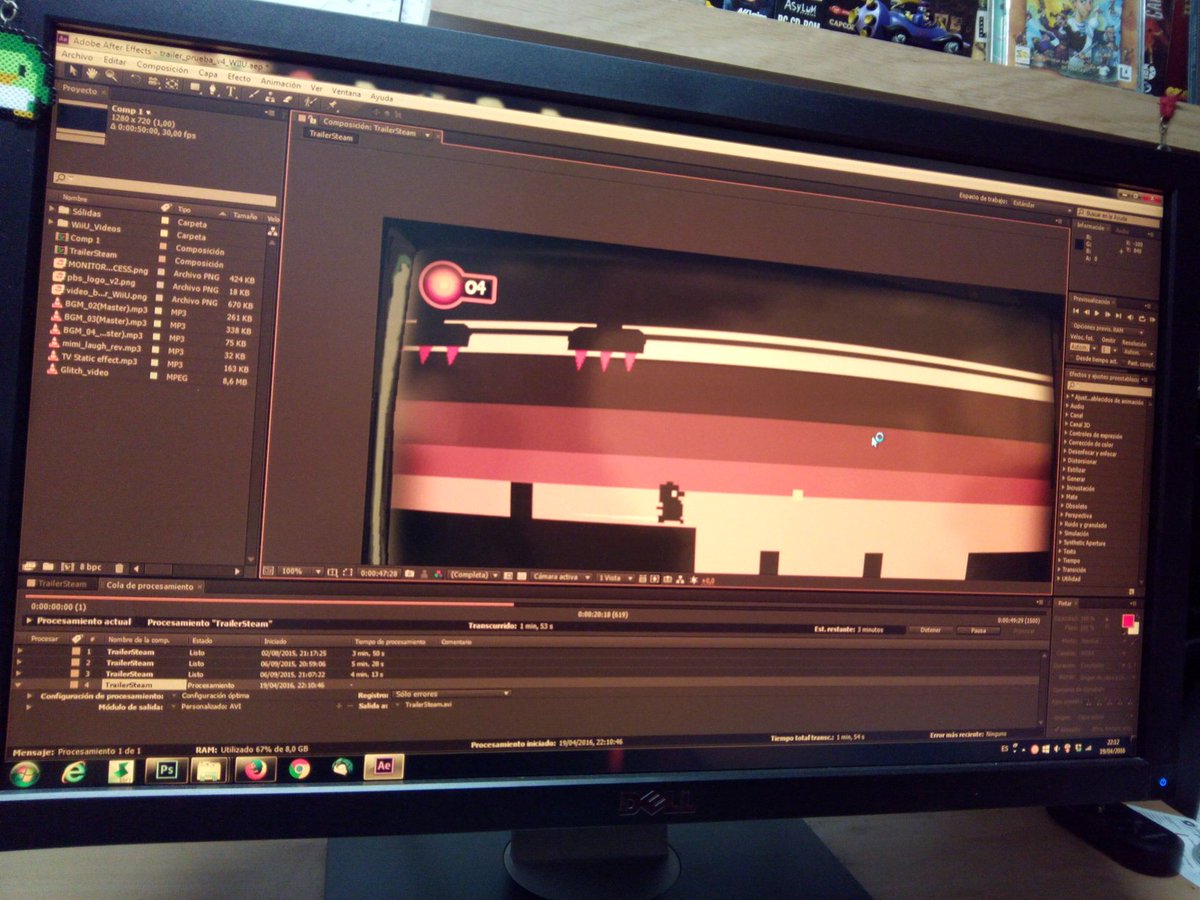Expand the WiiU_Videos folder
The width and height of the screenshot is (1200, 900).
pyautogui.click(x=50, y=222)
